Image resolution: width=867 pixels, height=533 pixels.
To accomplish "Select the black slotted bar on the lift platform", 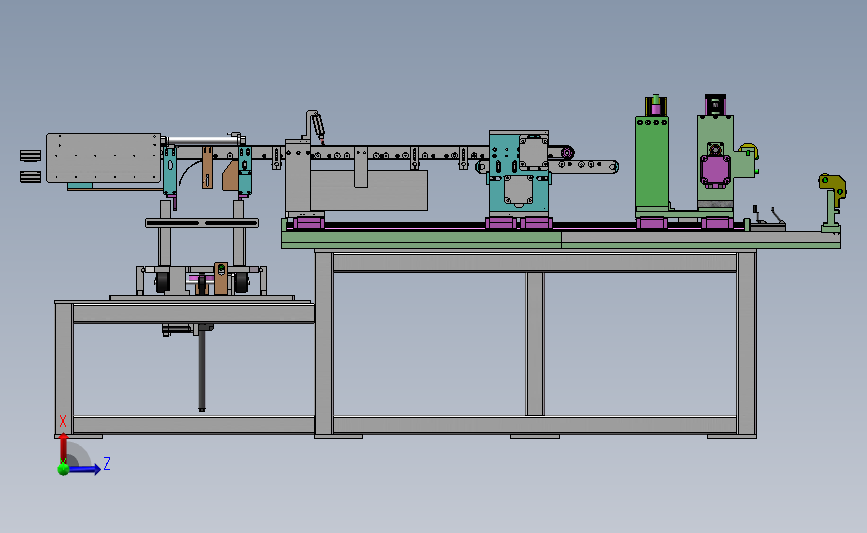I will (x=202, y=223).
